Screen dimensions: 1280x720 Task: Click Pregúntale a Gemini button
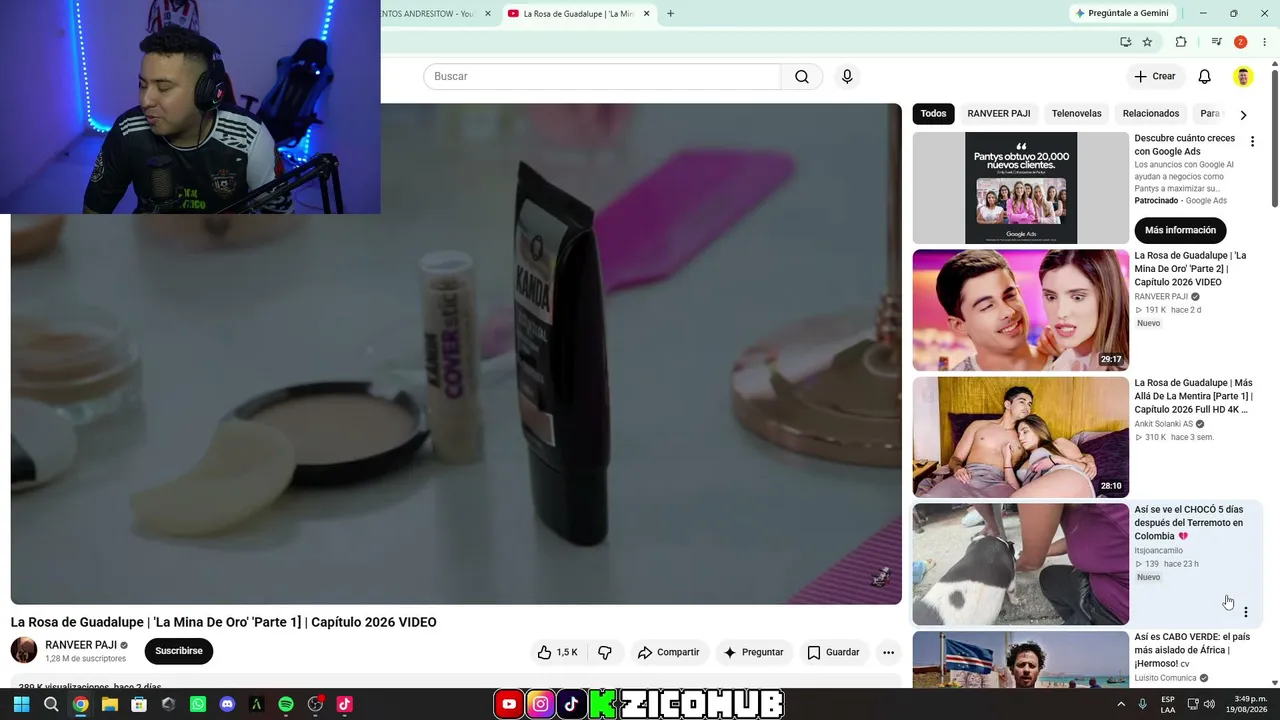pyautogui.click(x=1122, y=13)
